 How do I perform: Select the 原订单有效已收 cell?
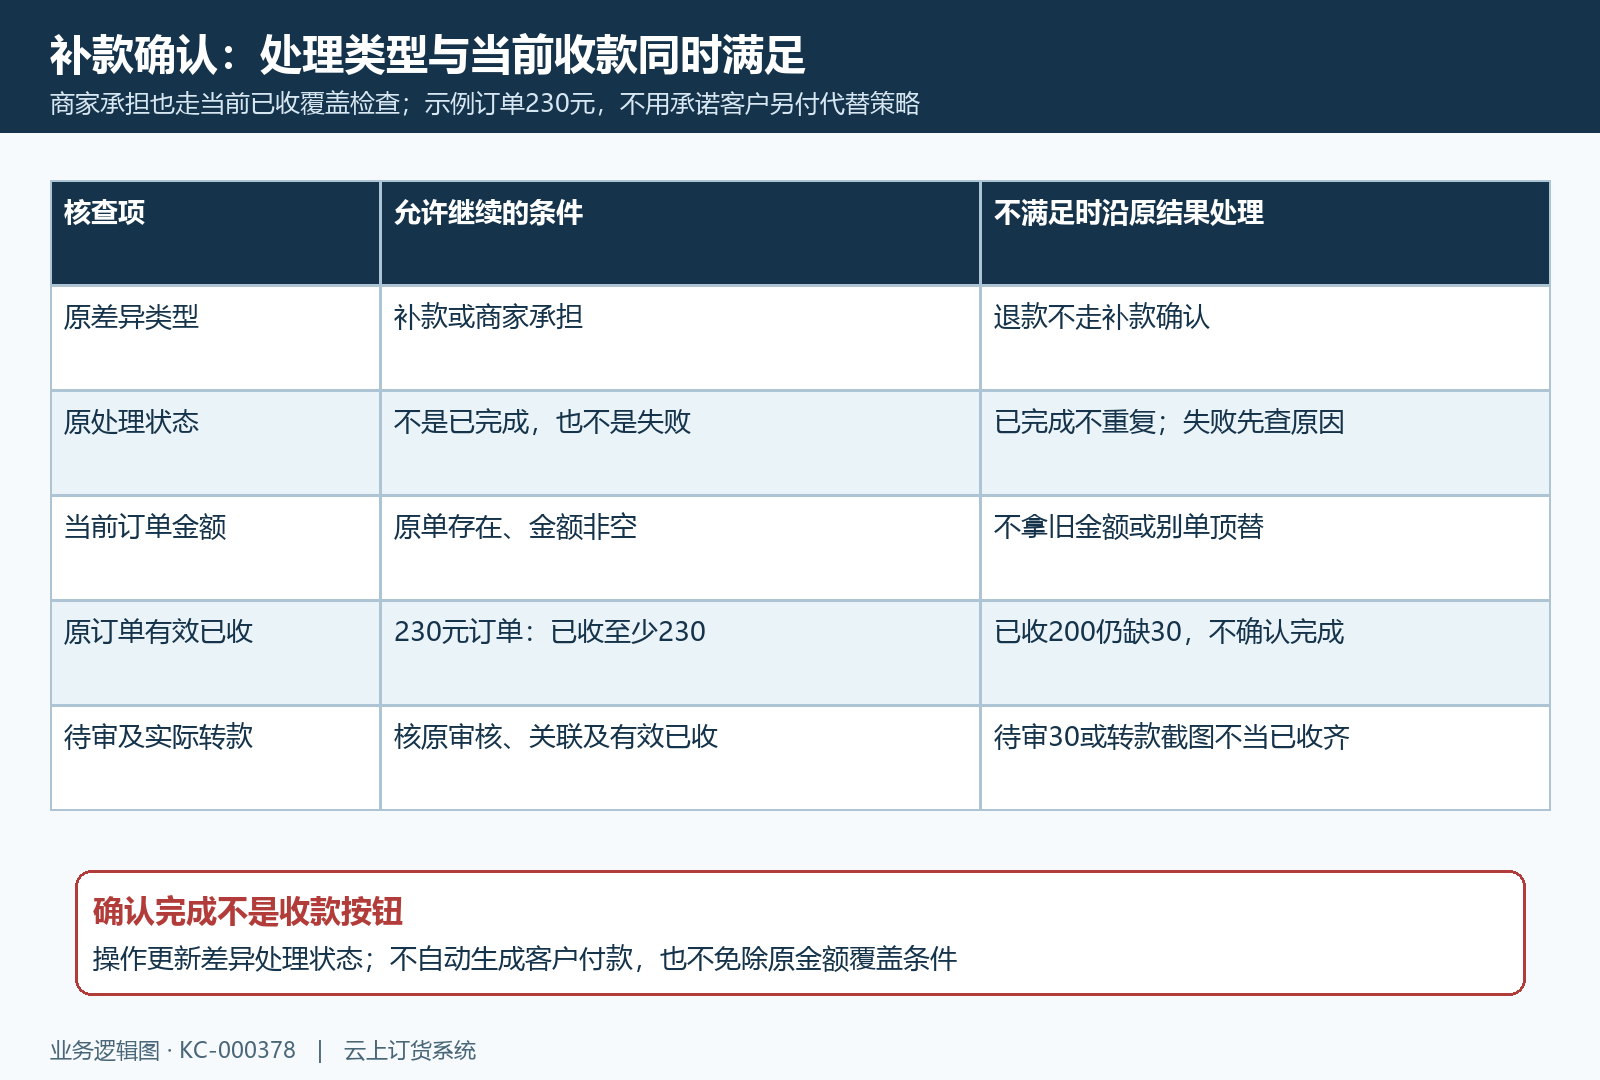click(x=215, y=653)
